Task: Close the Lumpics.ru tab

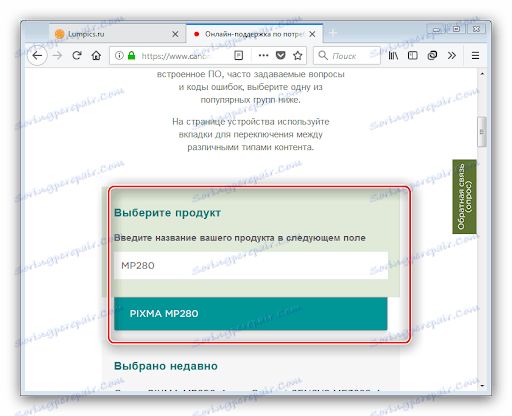Action: coord(175,34)
